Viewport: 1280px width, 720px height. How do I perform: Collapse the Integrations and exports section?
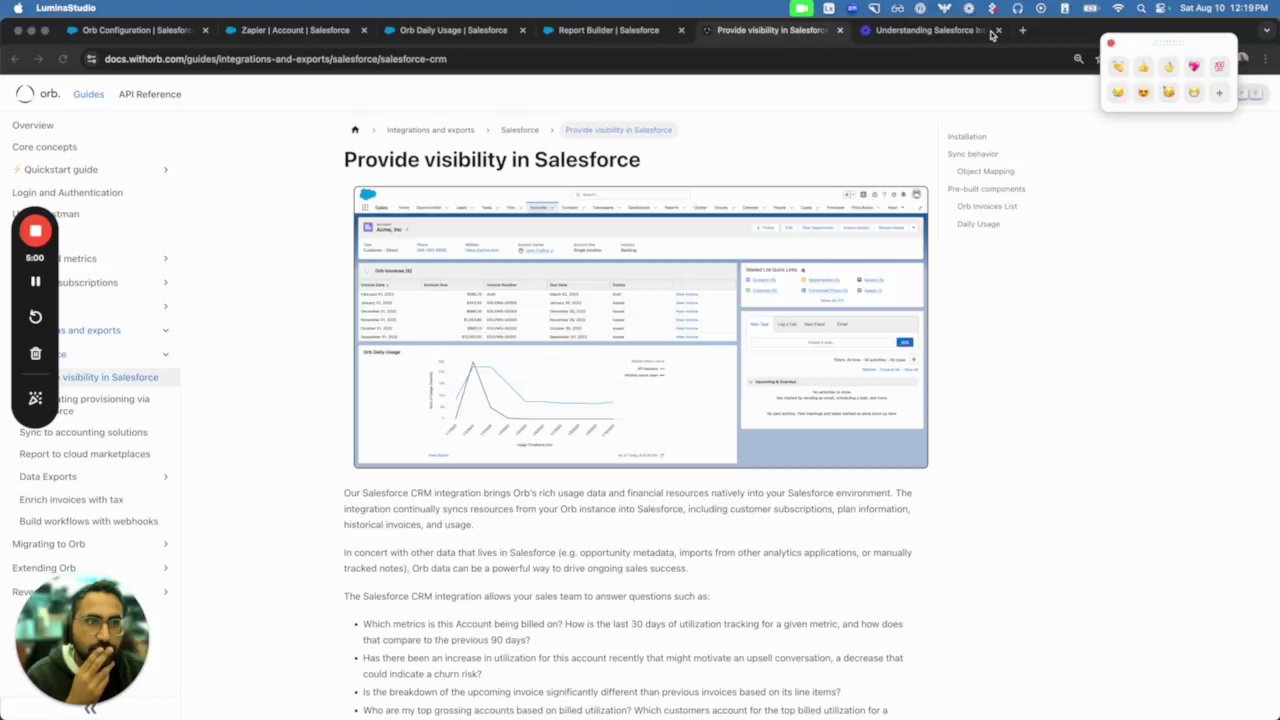pyautogui.click(x=165, y=330)
